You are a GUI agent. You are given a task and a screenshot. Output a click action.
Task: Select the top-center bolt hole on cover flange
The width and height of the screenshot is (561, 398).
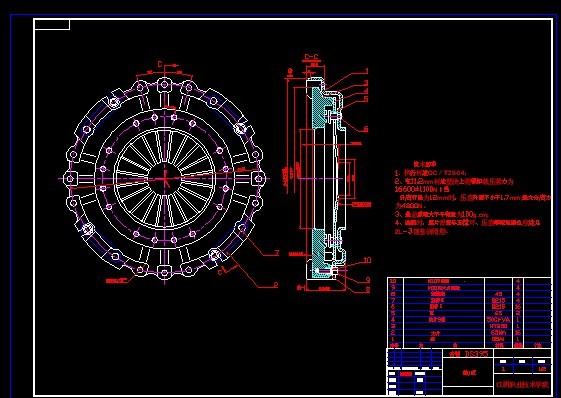click(164, 85)
